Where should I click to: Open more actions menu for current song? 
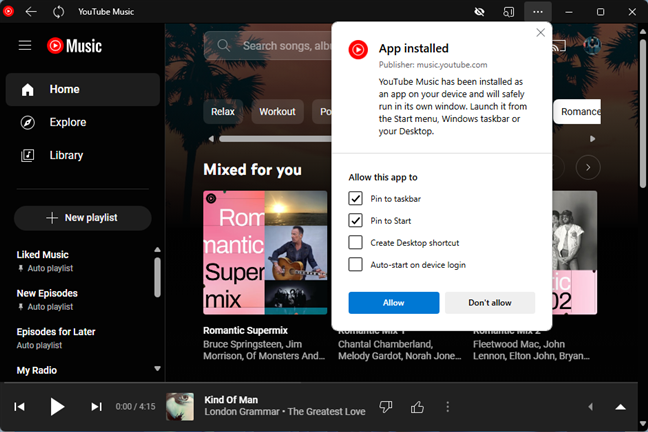(448, 407)
